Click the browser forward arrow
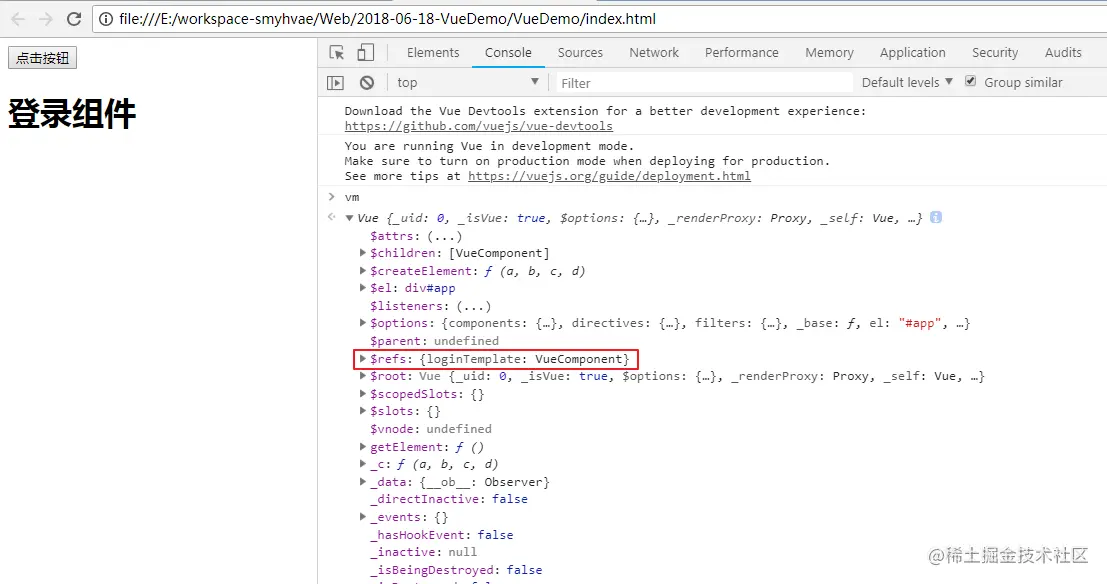The image size is (1107, 584). point(46,19)
